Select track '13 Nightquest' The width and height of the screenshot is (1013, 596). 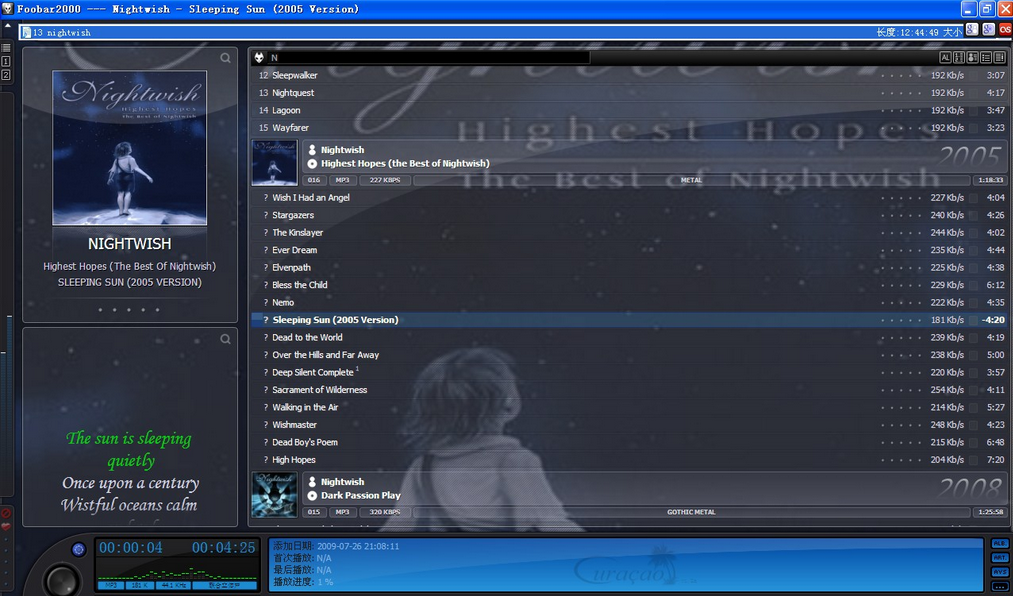(629, 92)
